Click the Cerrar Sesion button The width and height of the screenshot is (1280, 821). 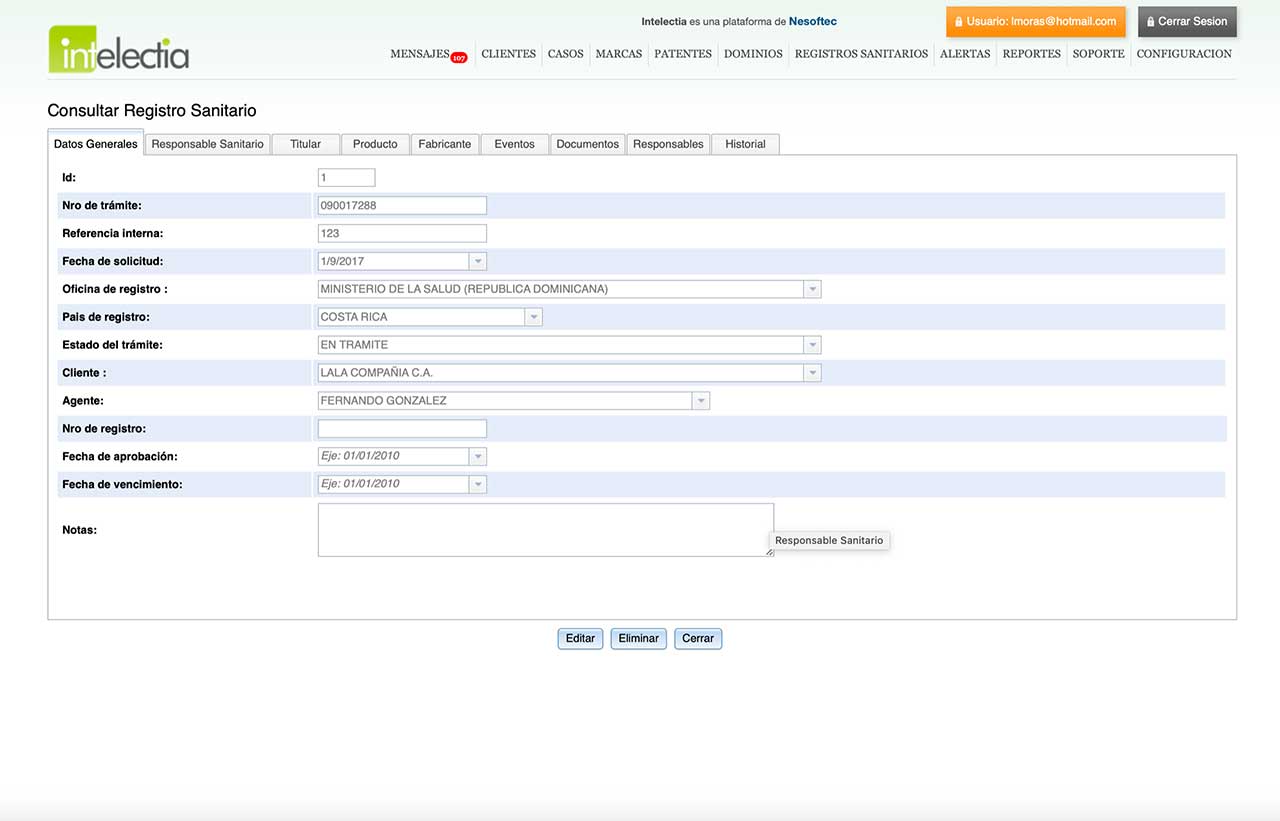pos(1187,21)
